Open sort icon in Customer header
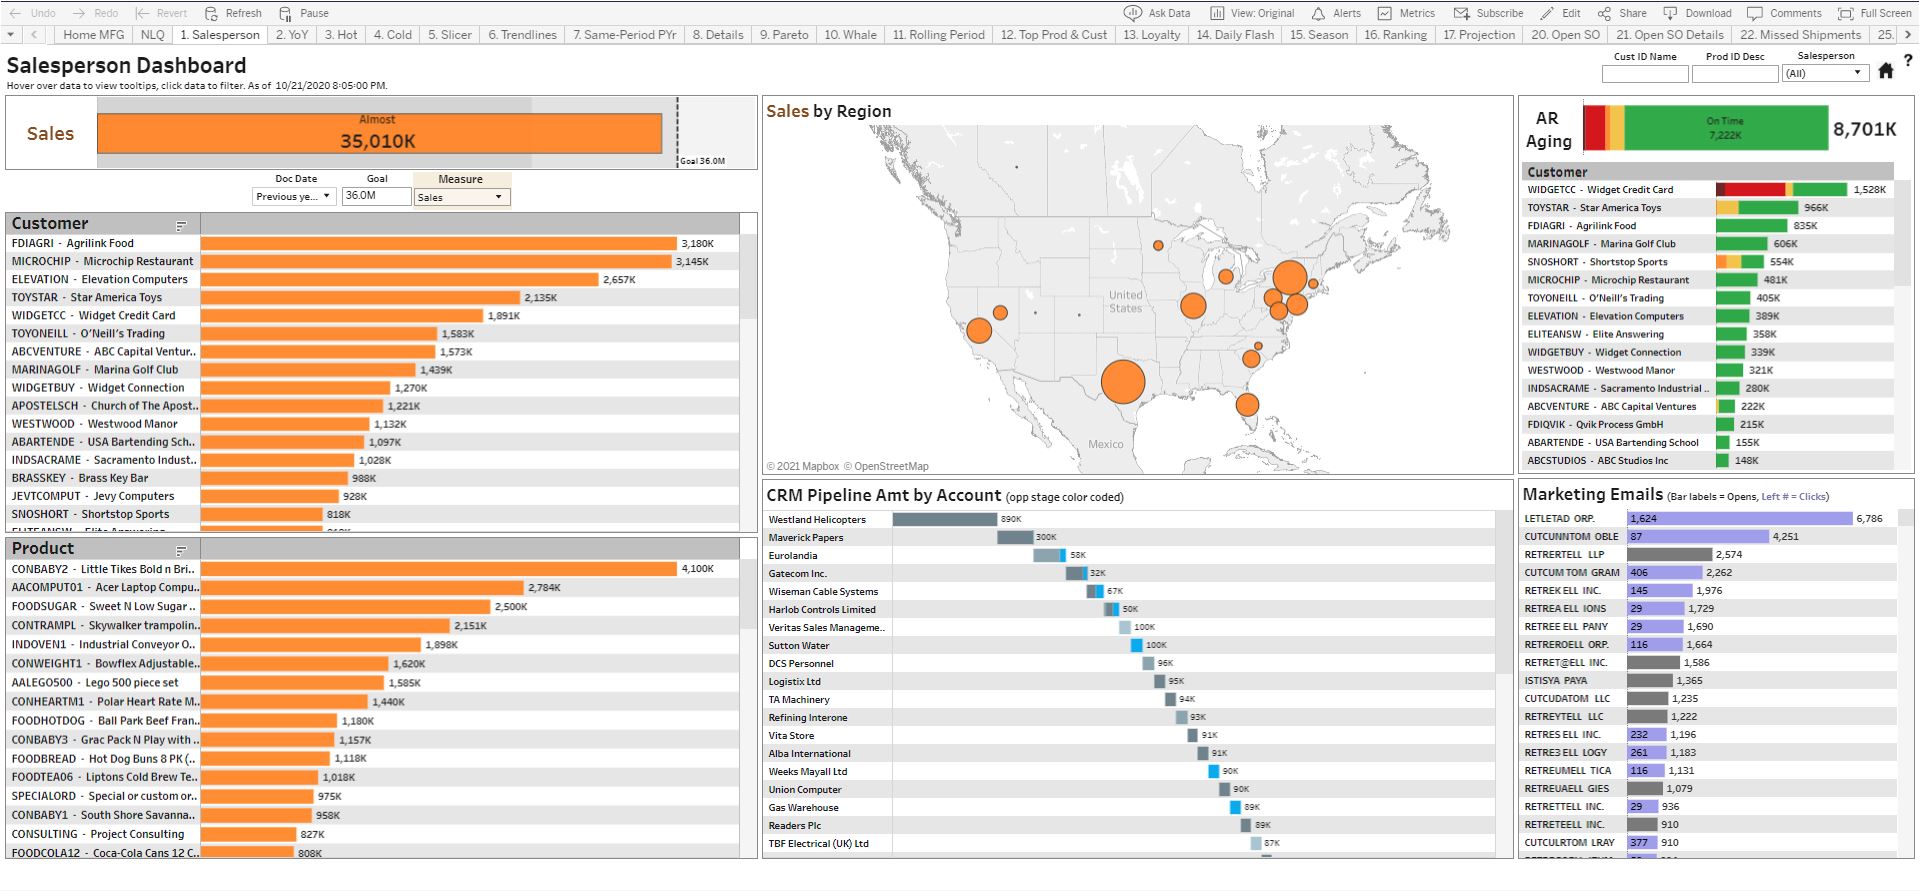Image resolution: width=1920 pixels, height=893 pixels. tap(181, 226)
